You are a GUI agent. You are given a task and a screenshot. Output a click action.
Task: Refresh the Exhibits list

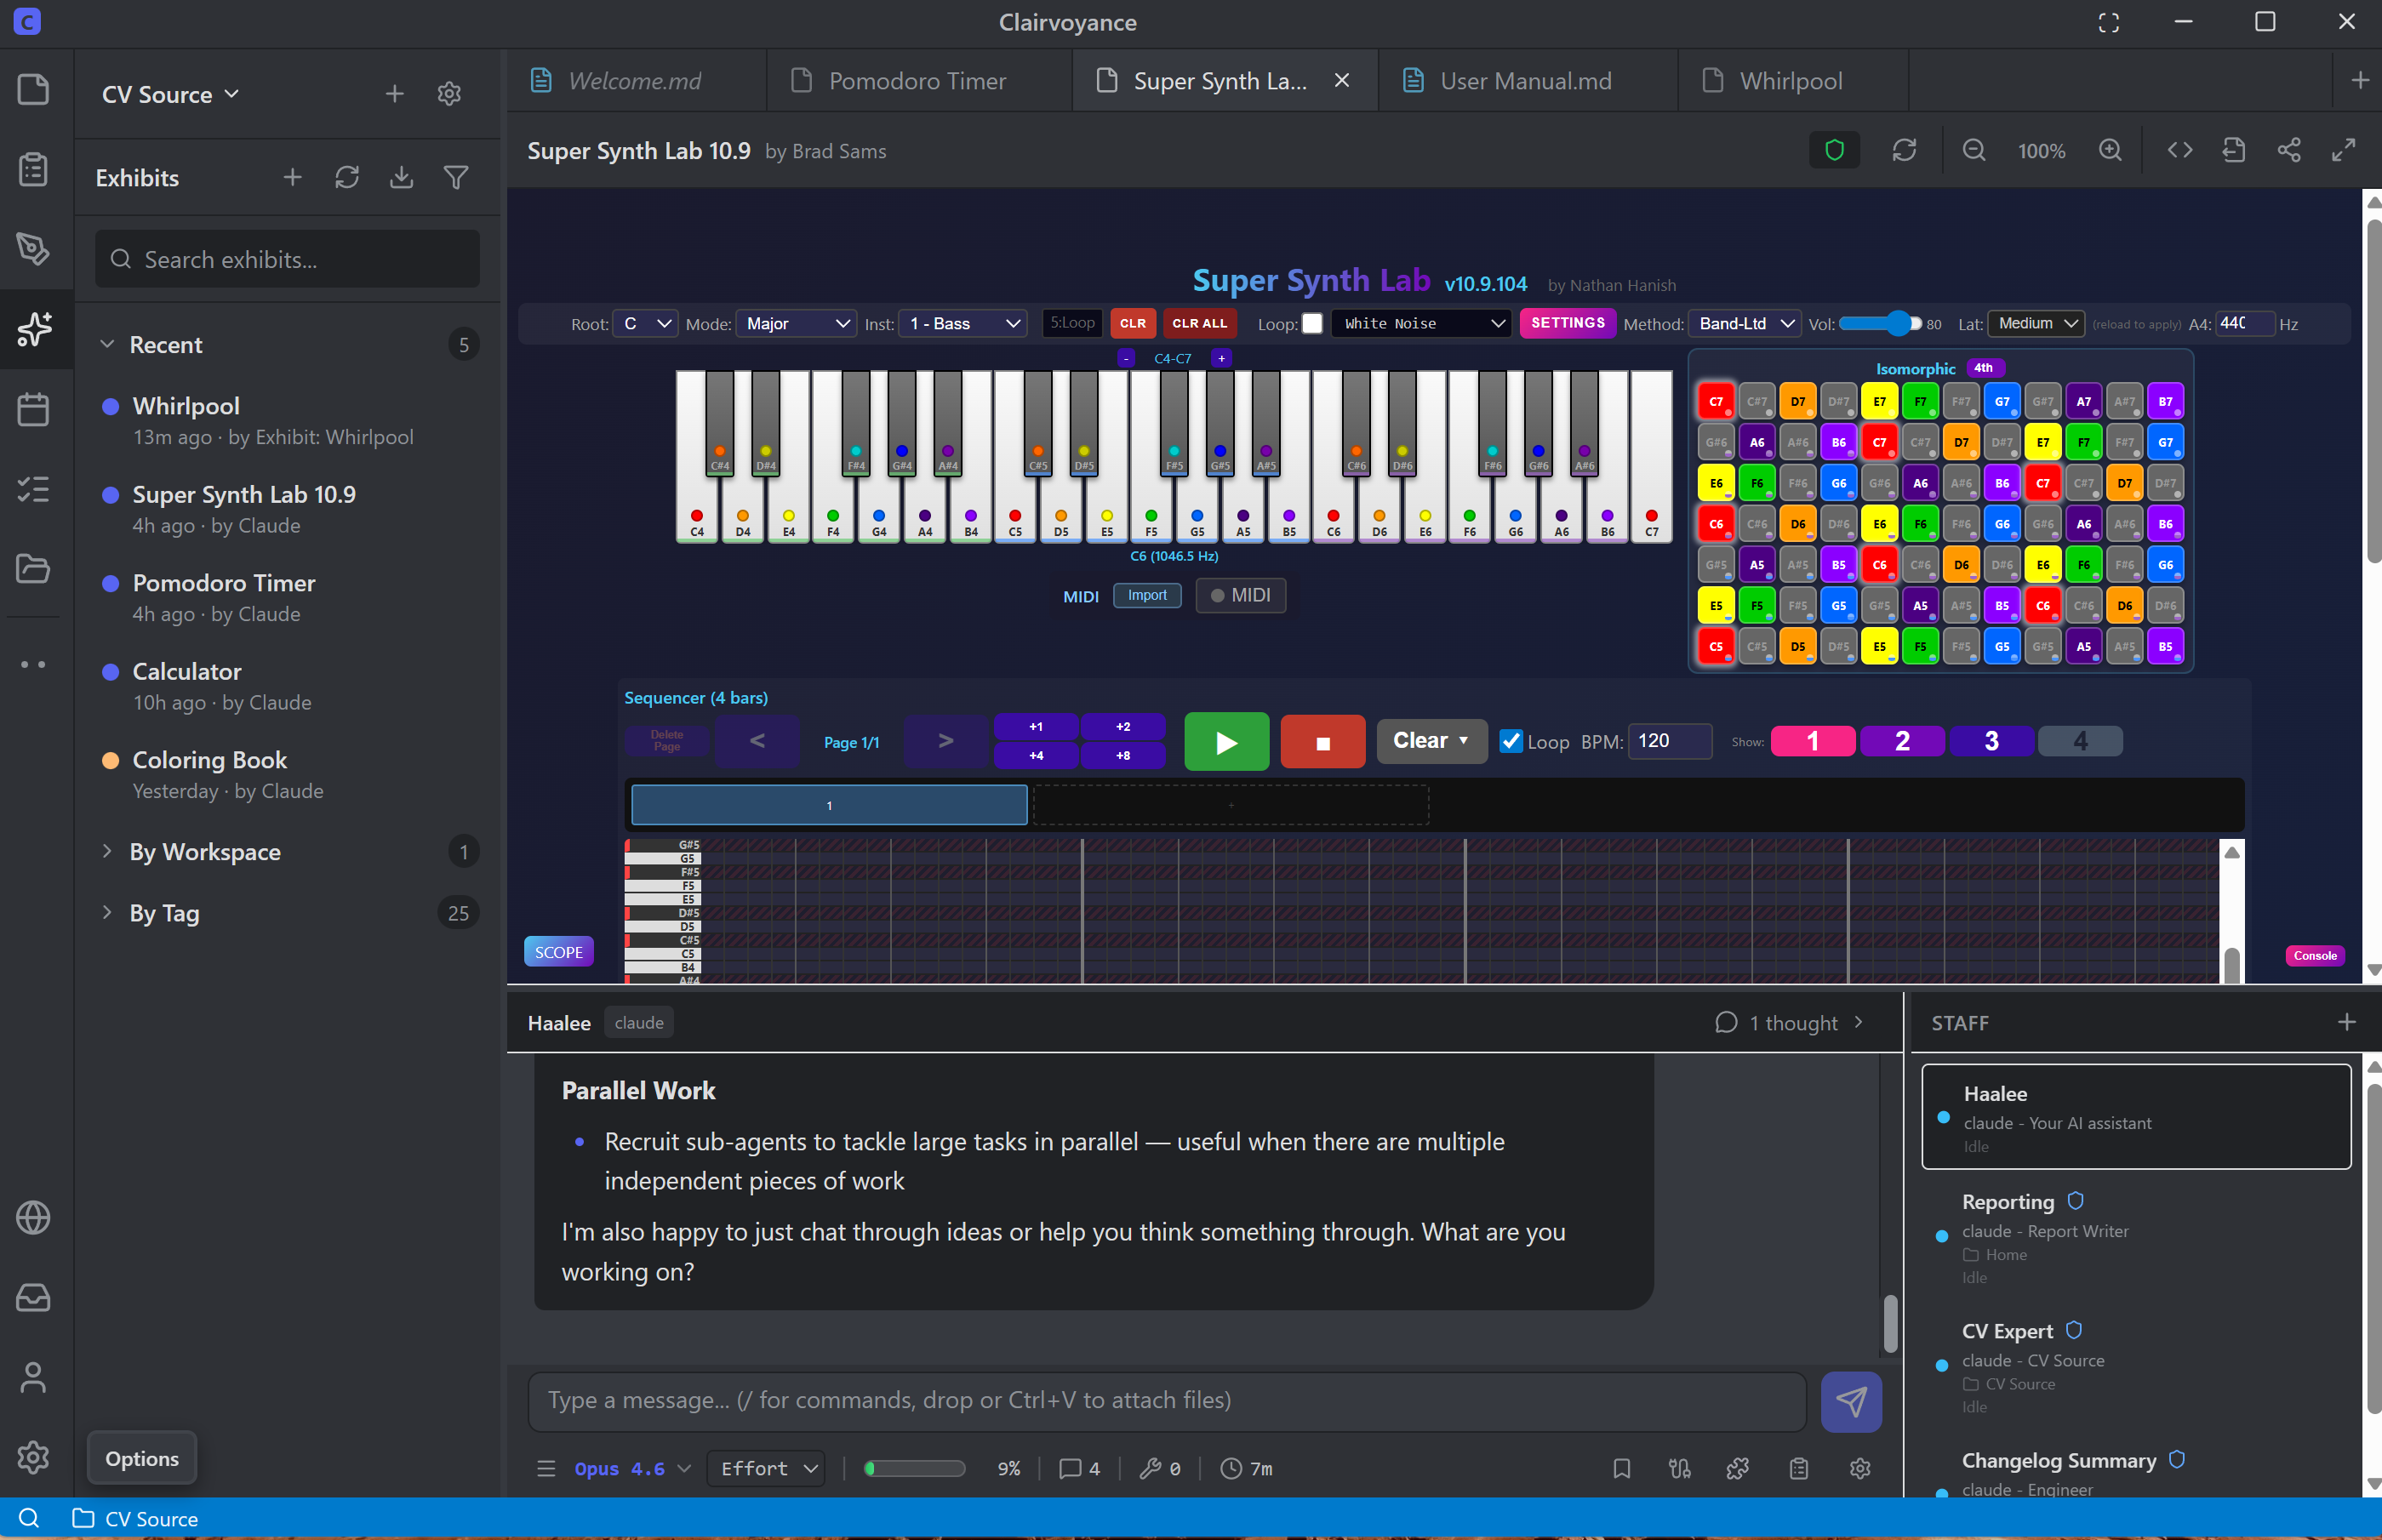click(347, 177)
